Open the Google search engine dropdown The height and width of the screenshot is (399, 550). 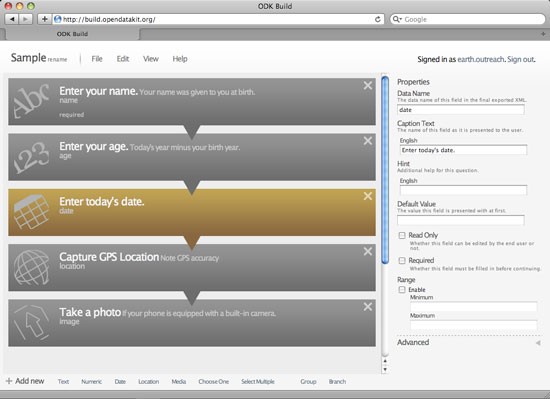tap(397, 19)
